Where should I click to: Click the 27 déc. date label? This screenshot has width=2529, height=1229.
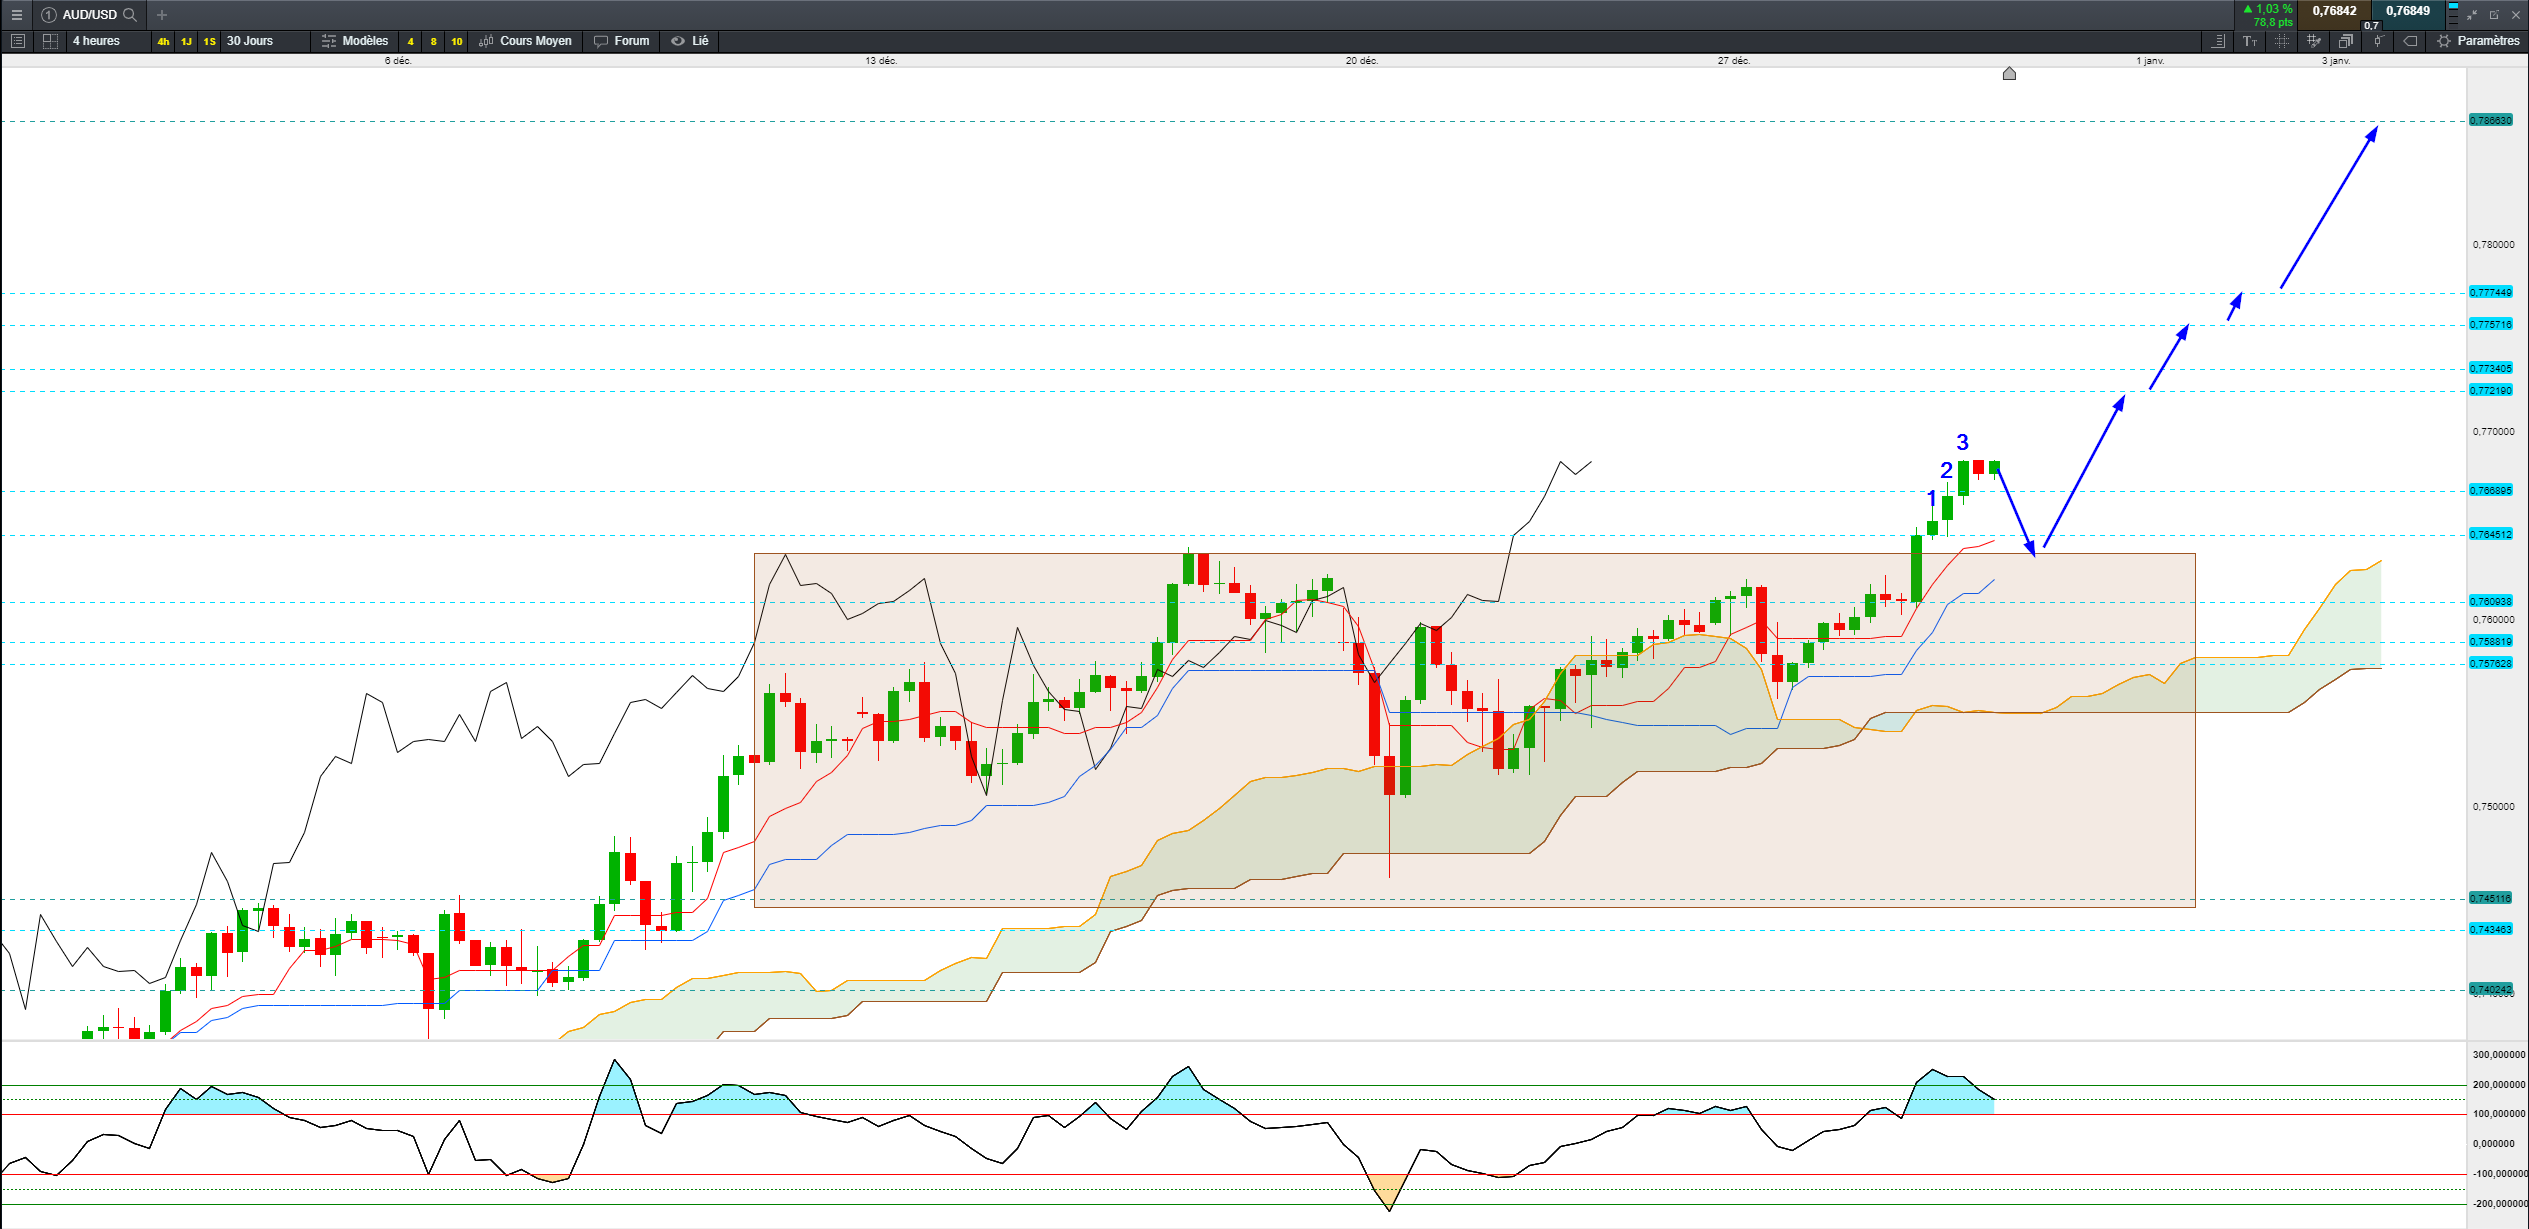pyautogui.click(x=1734, y=61)
